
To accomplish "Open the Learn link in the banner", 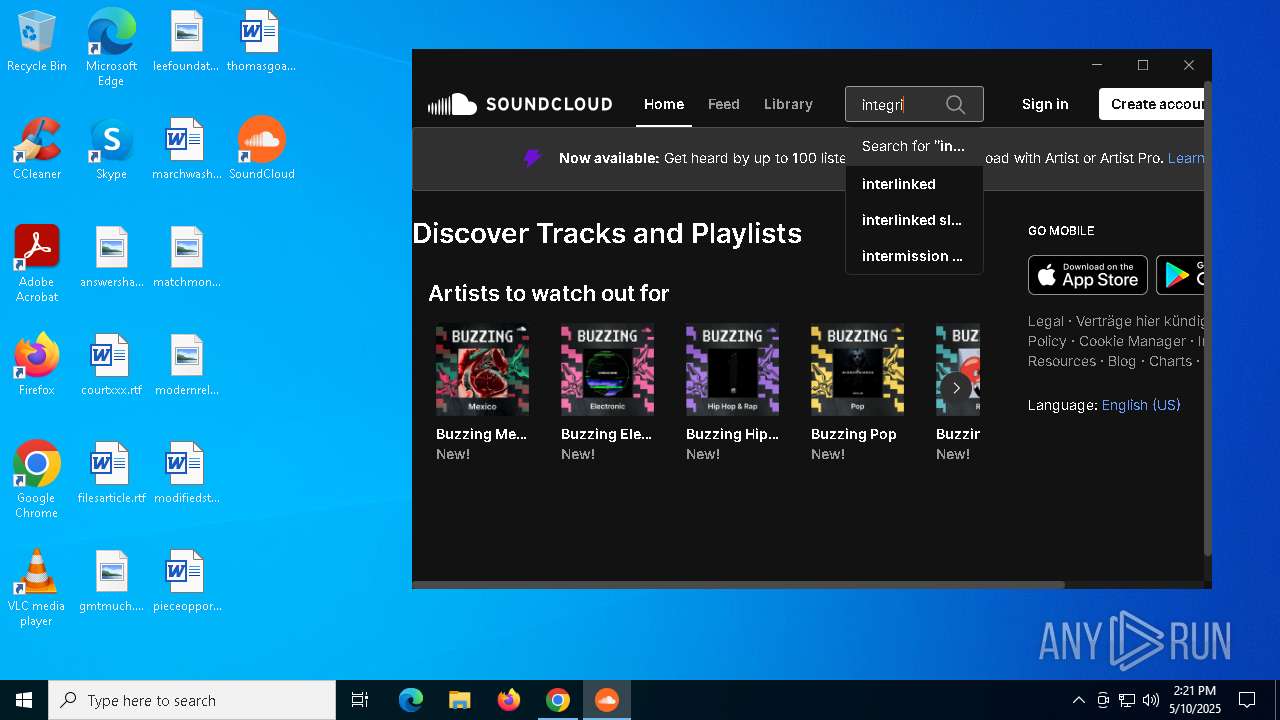I will 1186,158.
